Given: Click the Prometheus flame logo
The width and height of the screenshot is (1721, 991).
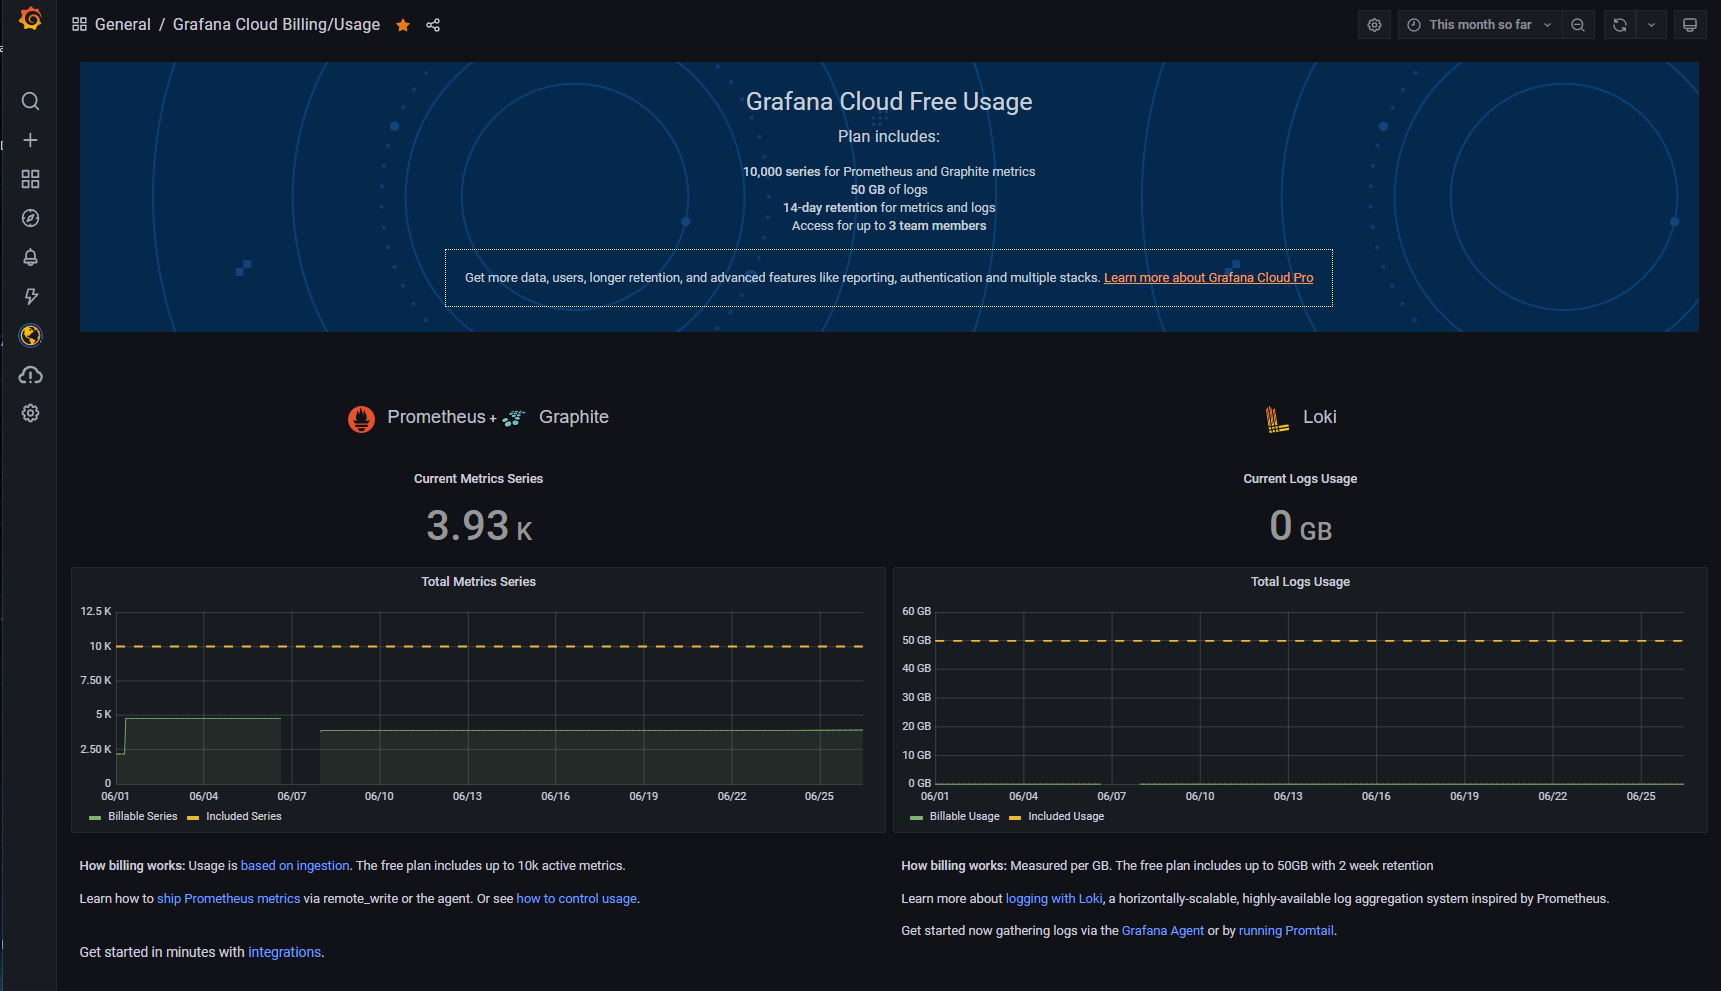Looking at the screenshot, I should pos(361,419).
